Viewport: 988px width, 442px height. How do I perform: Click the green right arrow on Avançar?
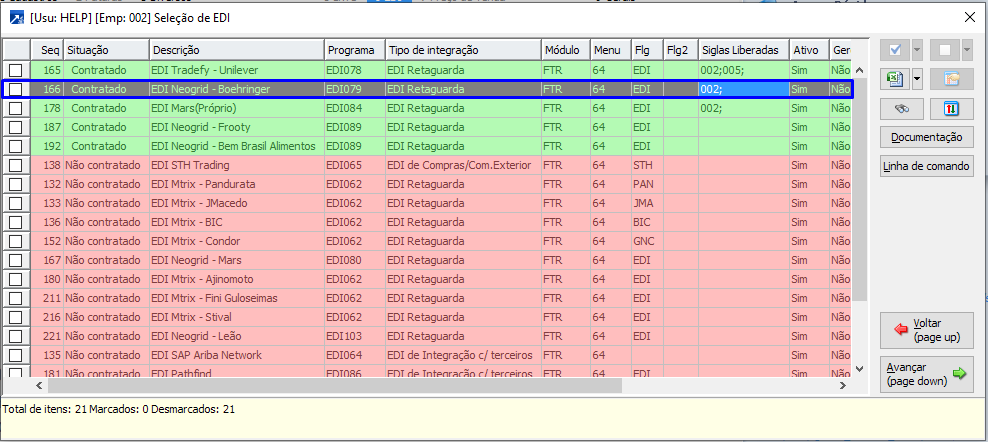coord(959,374)
